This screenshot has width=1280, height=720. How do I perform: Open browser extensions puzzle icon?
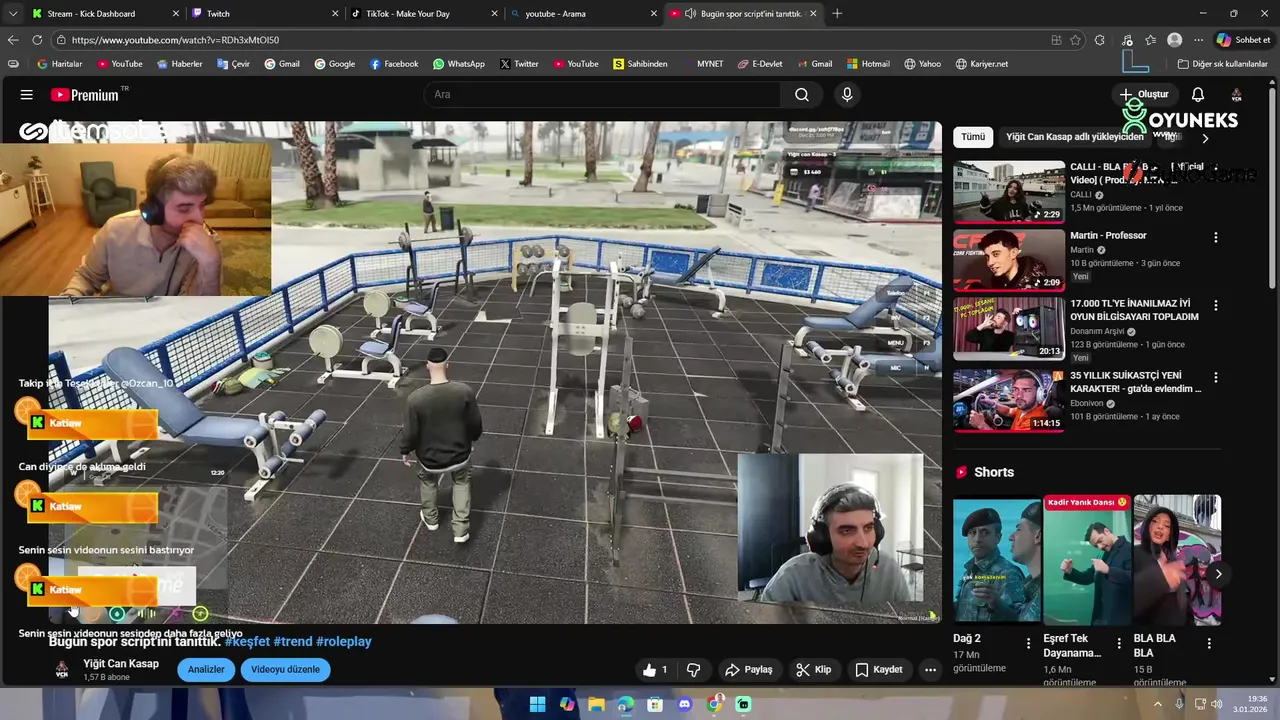pos(1100,40)
